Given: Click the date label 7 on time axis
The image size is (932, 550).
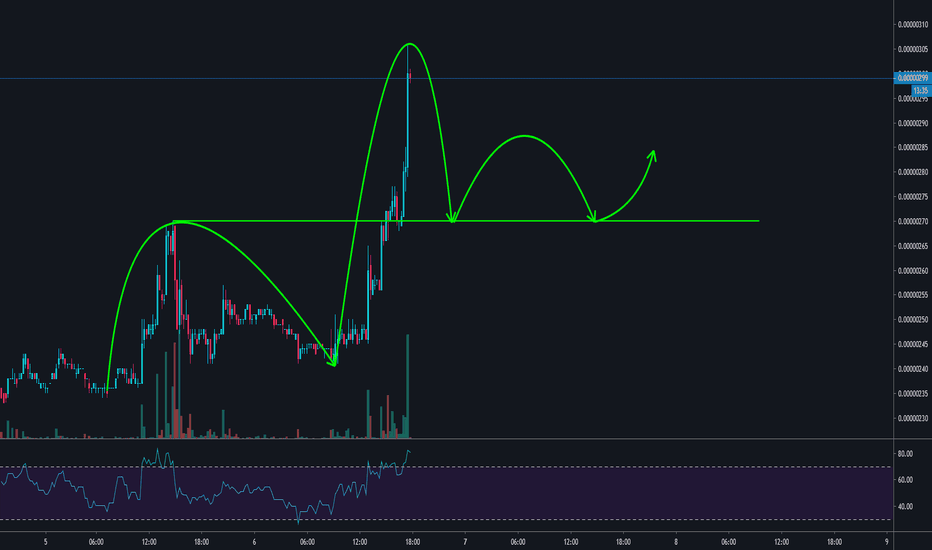Looking at the screenshot, I should pos(465,542).
